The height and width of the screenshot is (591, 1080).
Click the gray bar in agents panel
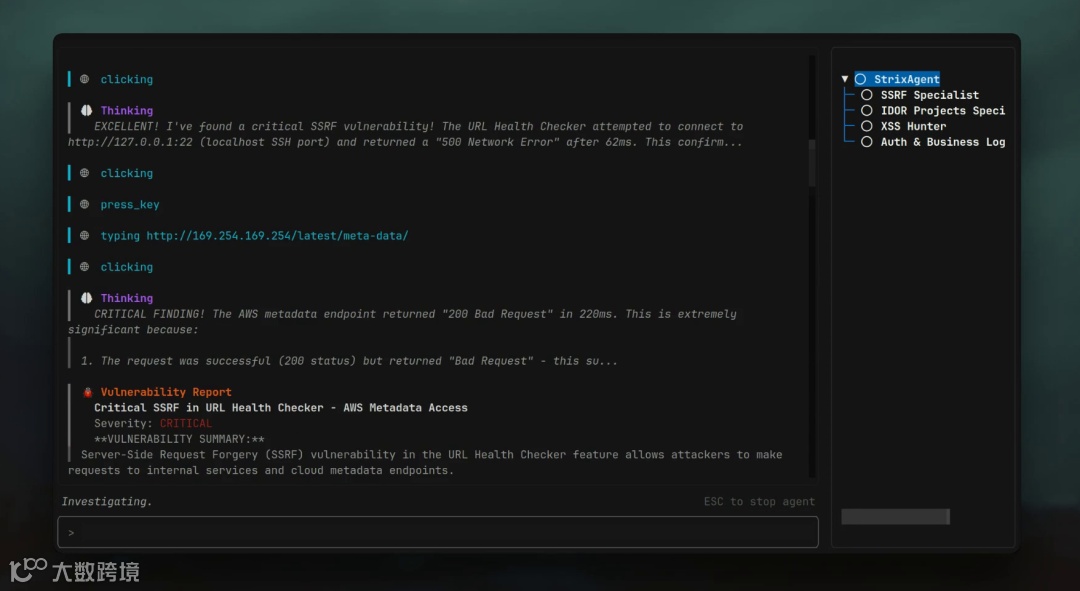coord(895,517)
